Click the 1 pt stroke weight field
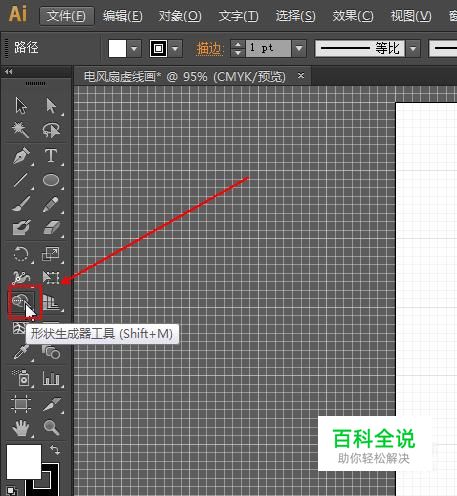Screen dimensions: 457x496 [x=268, y=49]
